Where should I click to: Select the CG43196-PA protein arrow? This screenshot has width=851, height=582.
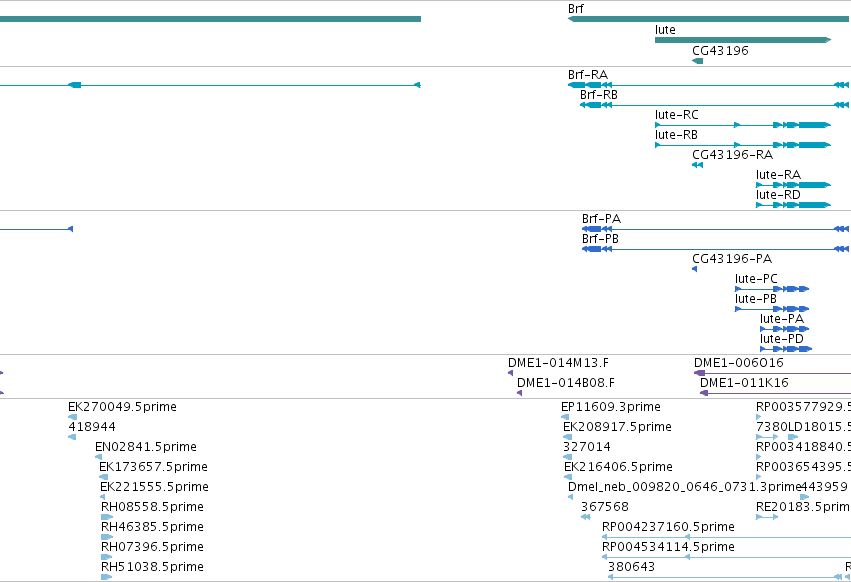tap(694, 269)
